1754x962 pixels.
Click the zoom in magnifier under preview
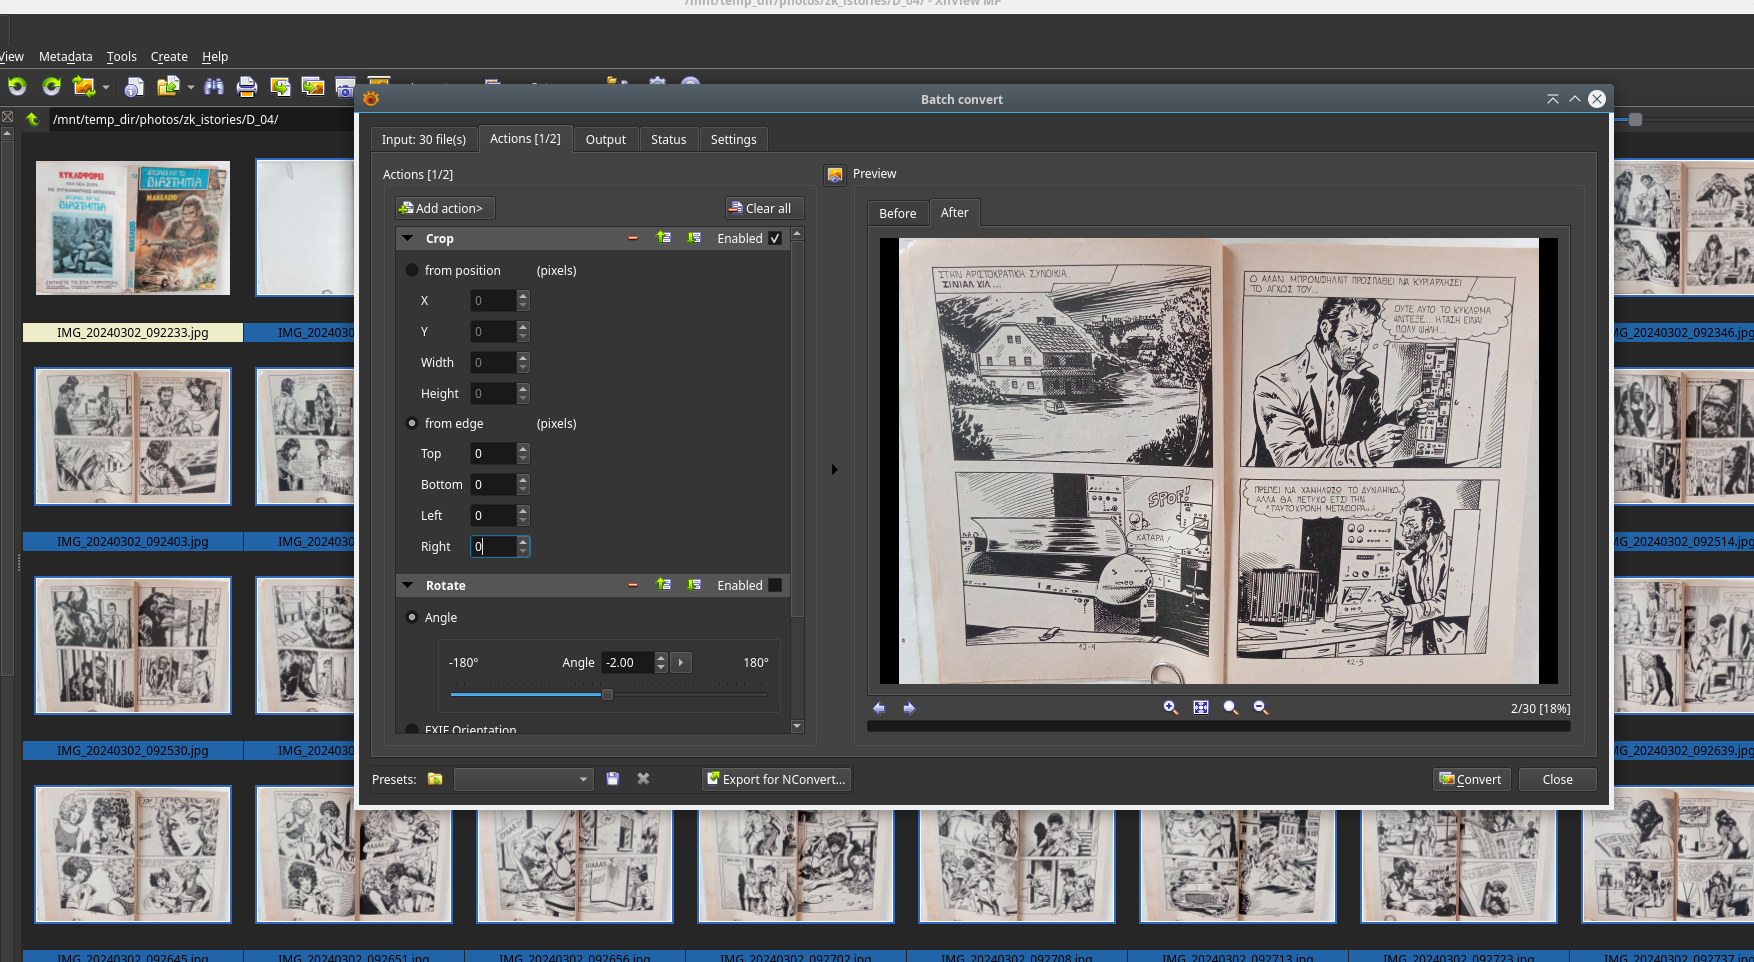[x=1170, y=708]
